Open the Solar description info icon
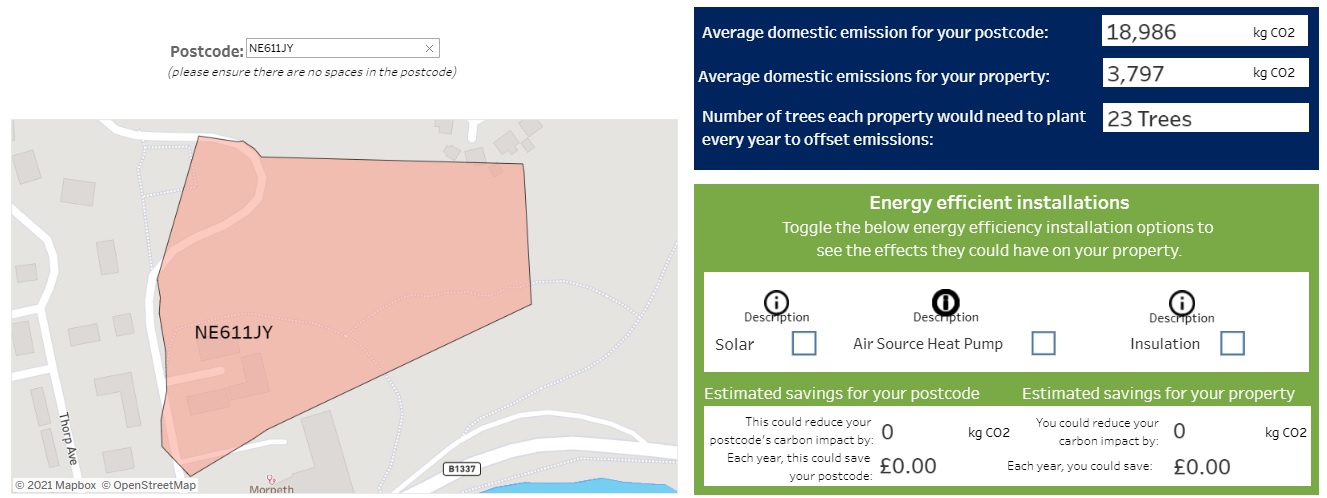This screenshot has width=1327, height=498. 777,302
